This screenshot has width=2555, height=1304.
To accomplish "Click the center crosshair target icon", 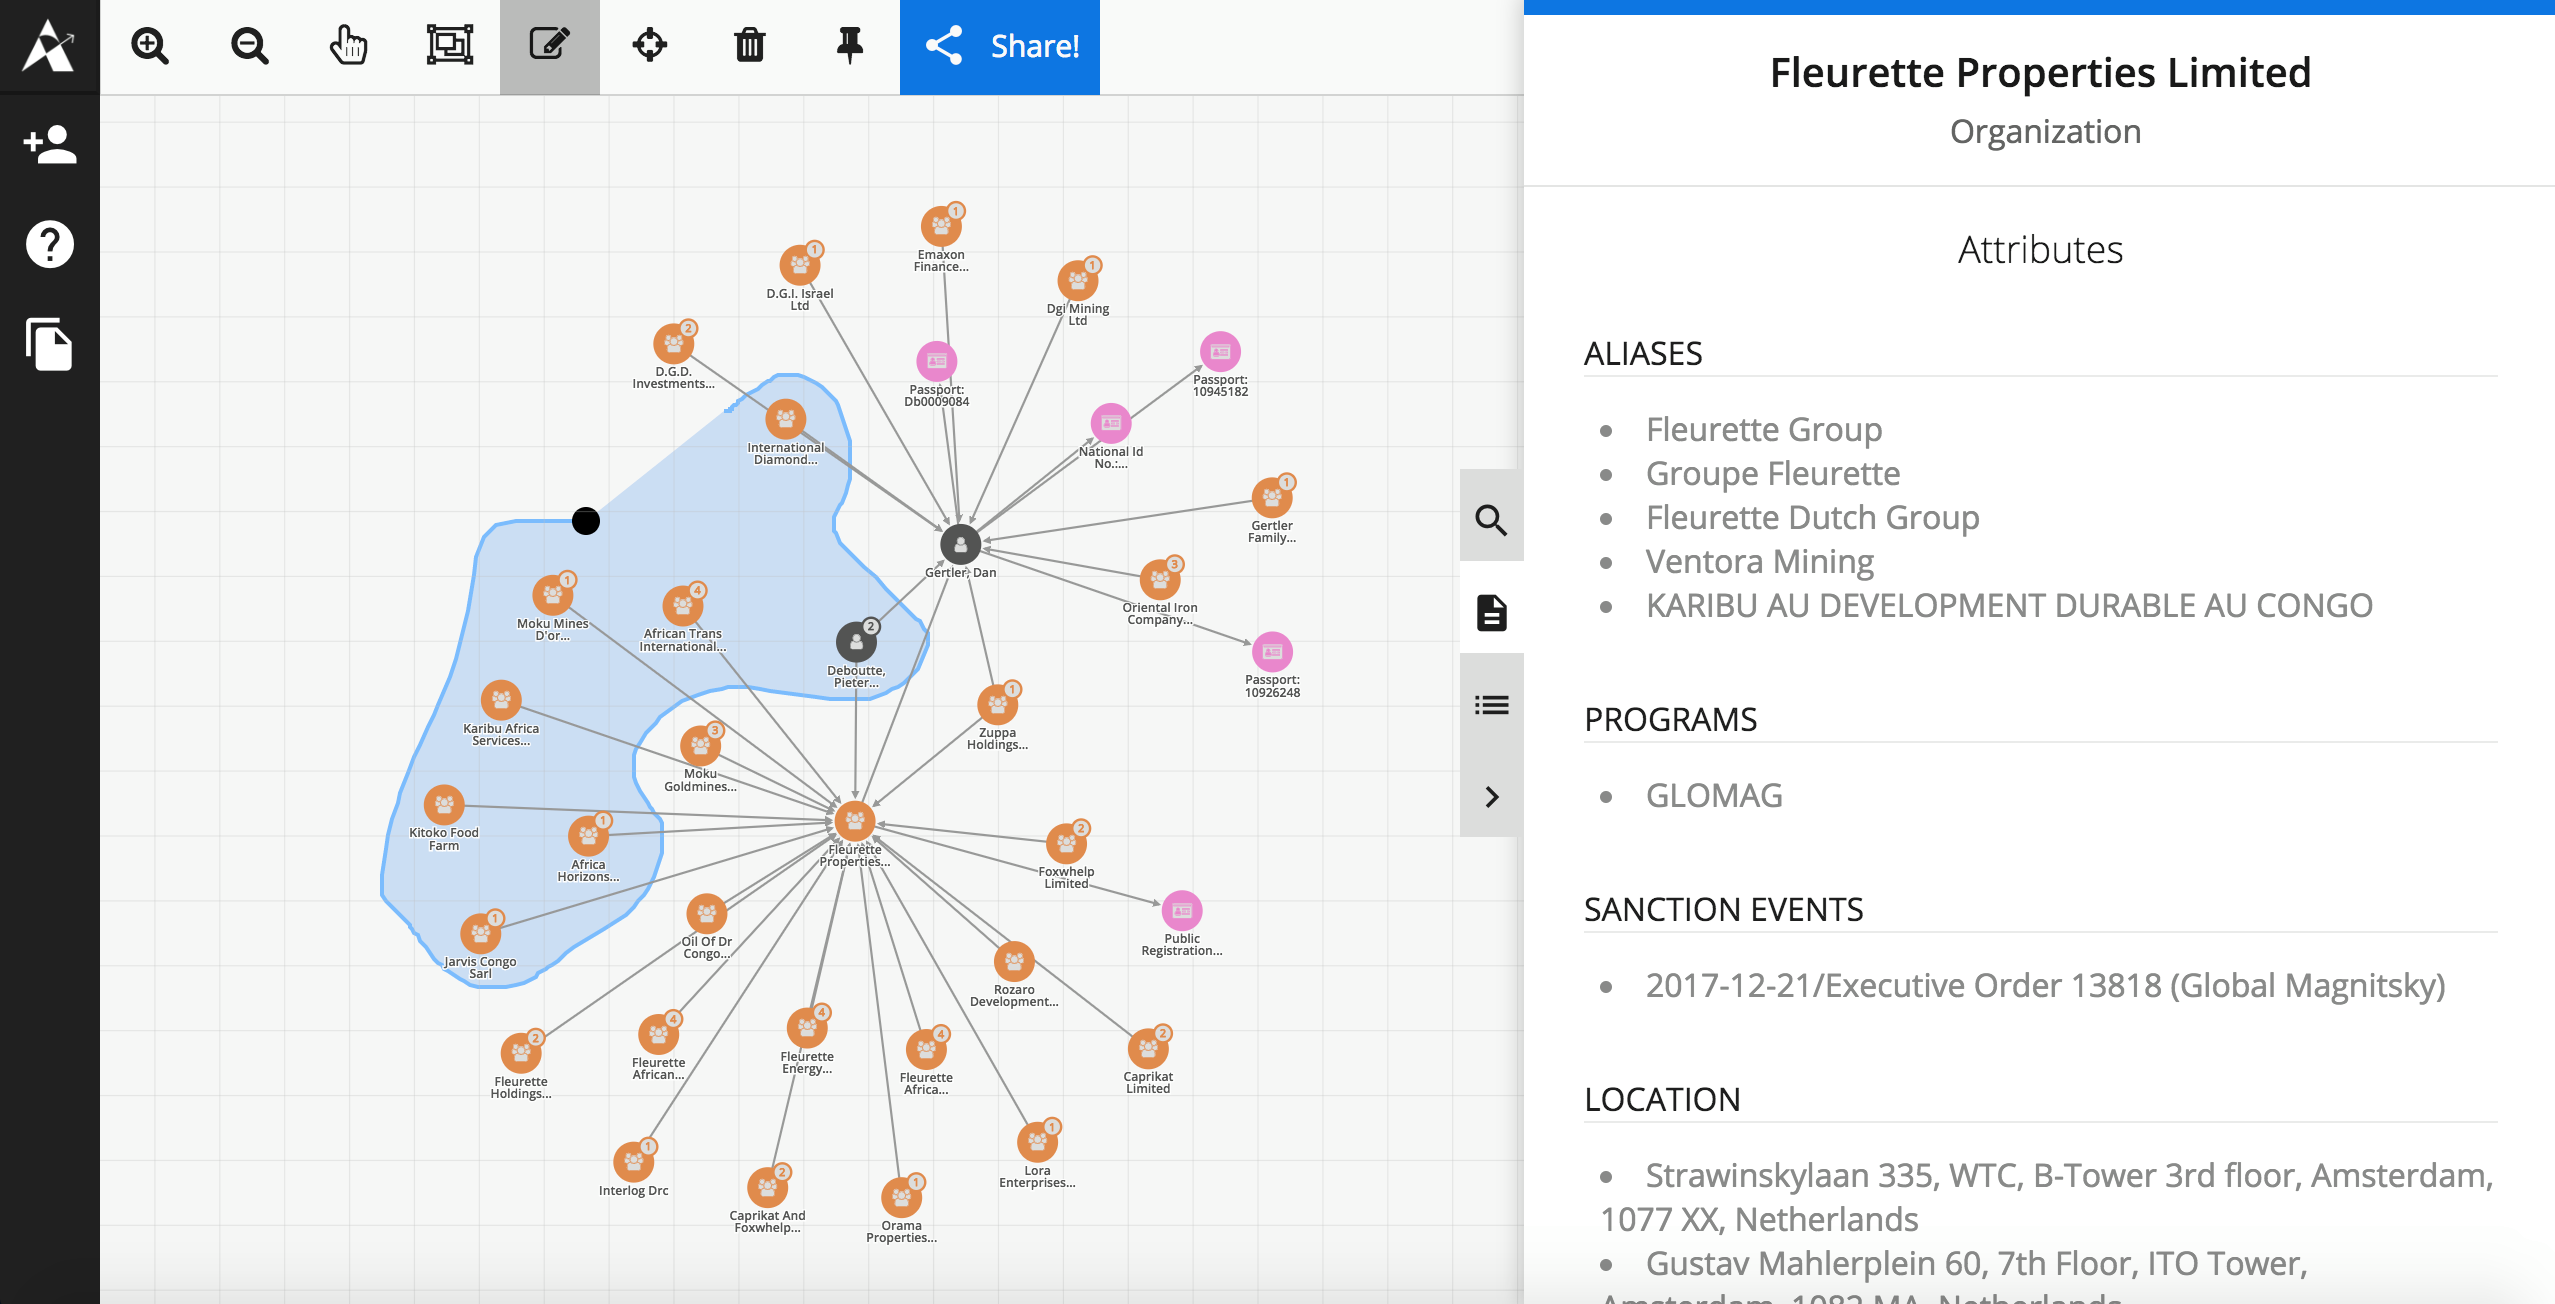I will point(650,46).
